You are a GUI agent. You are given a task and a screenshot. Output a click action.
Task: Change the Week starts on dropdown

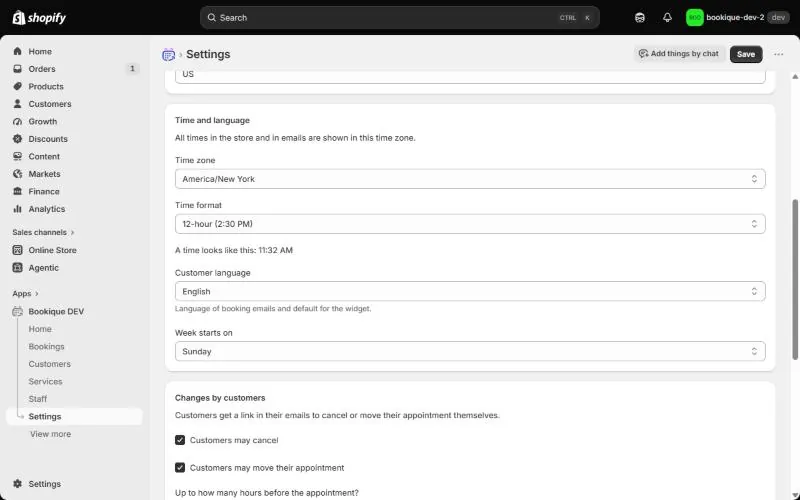[x=470, y=351]
